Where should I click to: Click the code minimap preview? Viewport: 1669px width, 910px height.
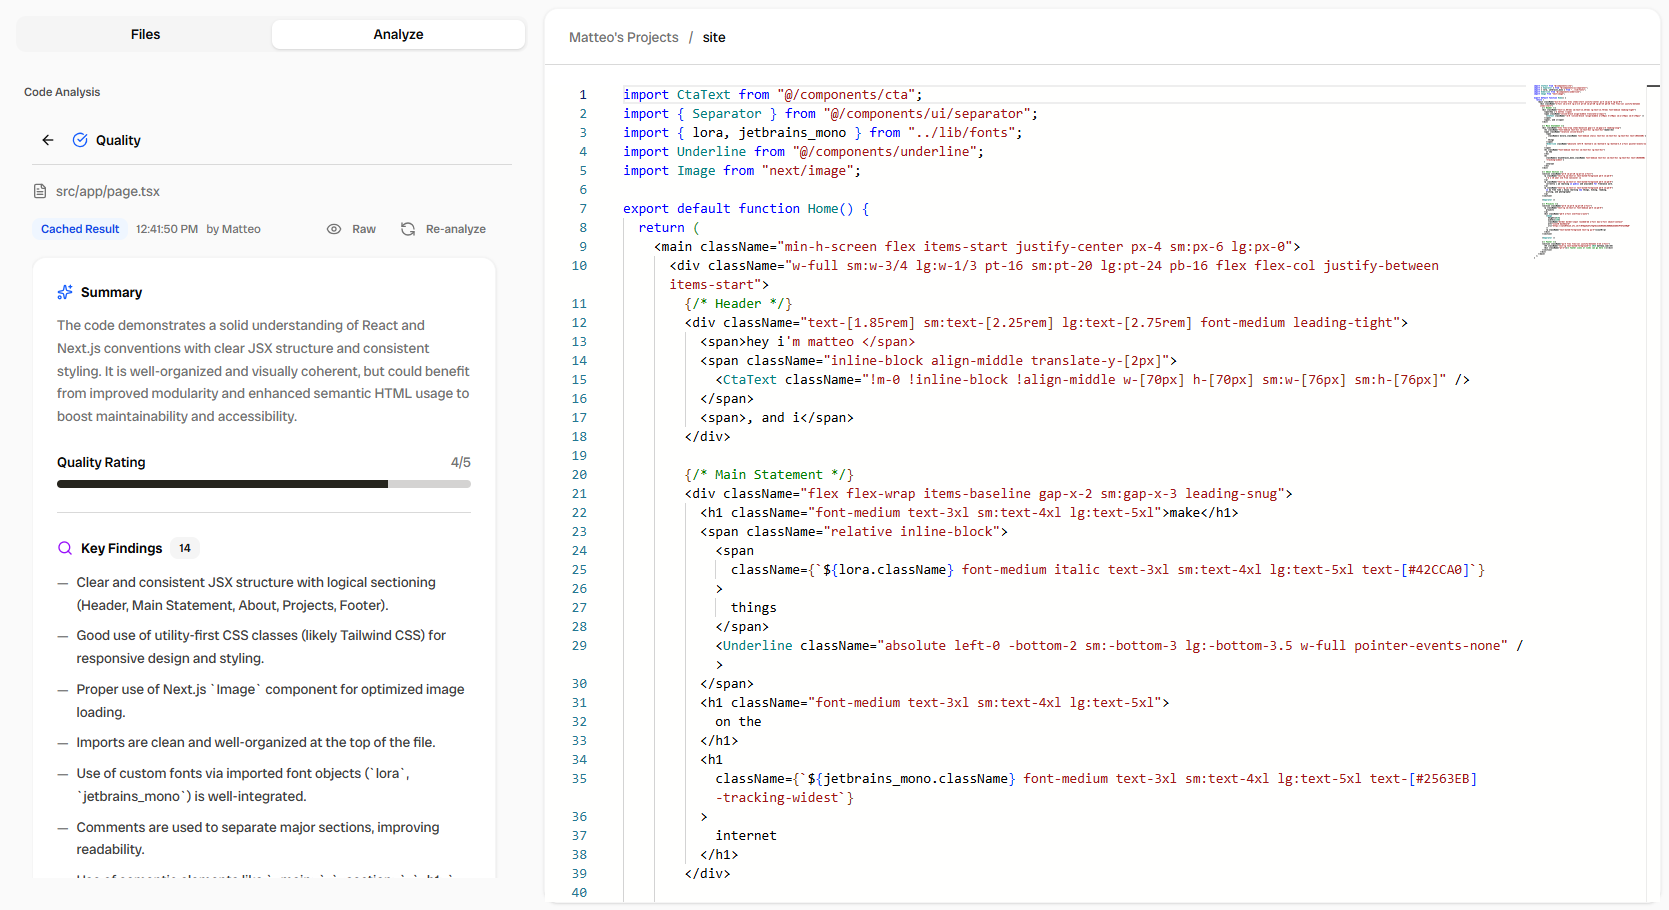coord(1588,170)
